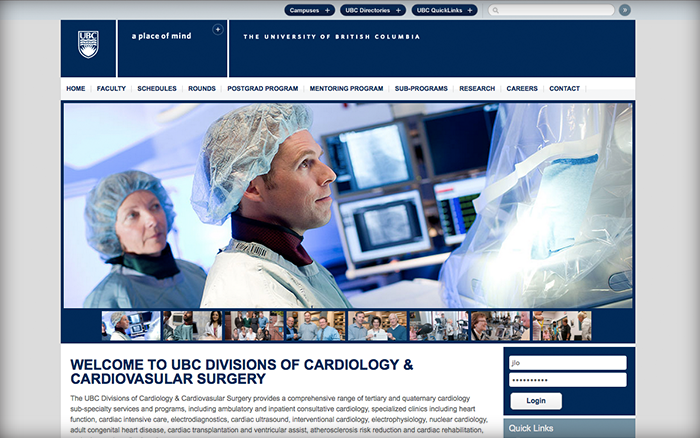The height and width of the screenshot is (438, 700).
Task: Open the POSTGRAD PROGRAM menu item
Action: [262, 88]
